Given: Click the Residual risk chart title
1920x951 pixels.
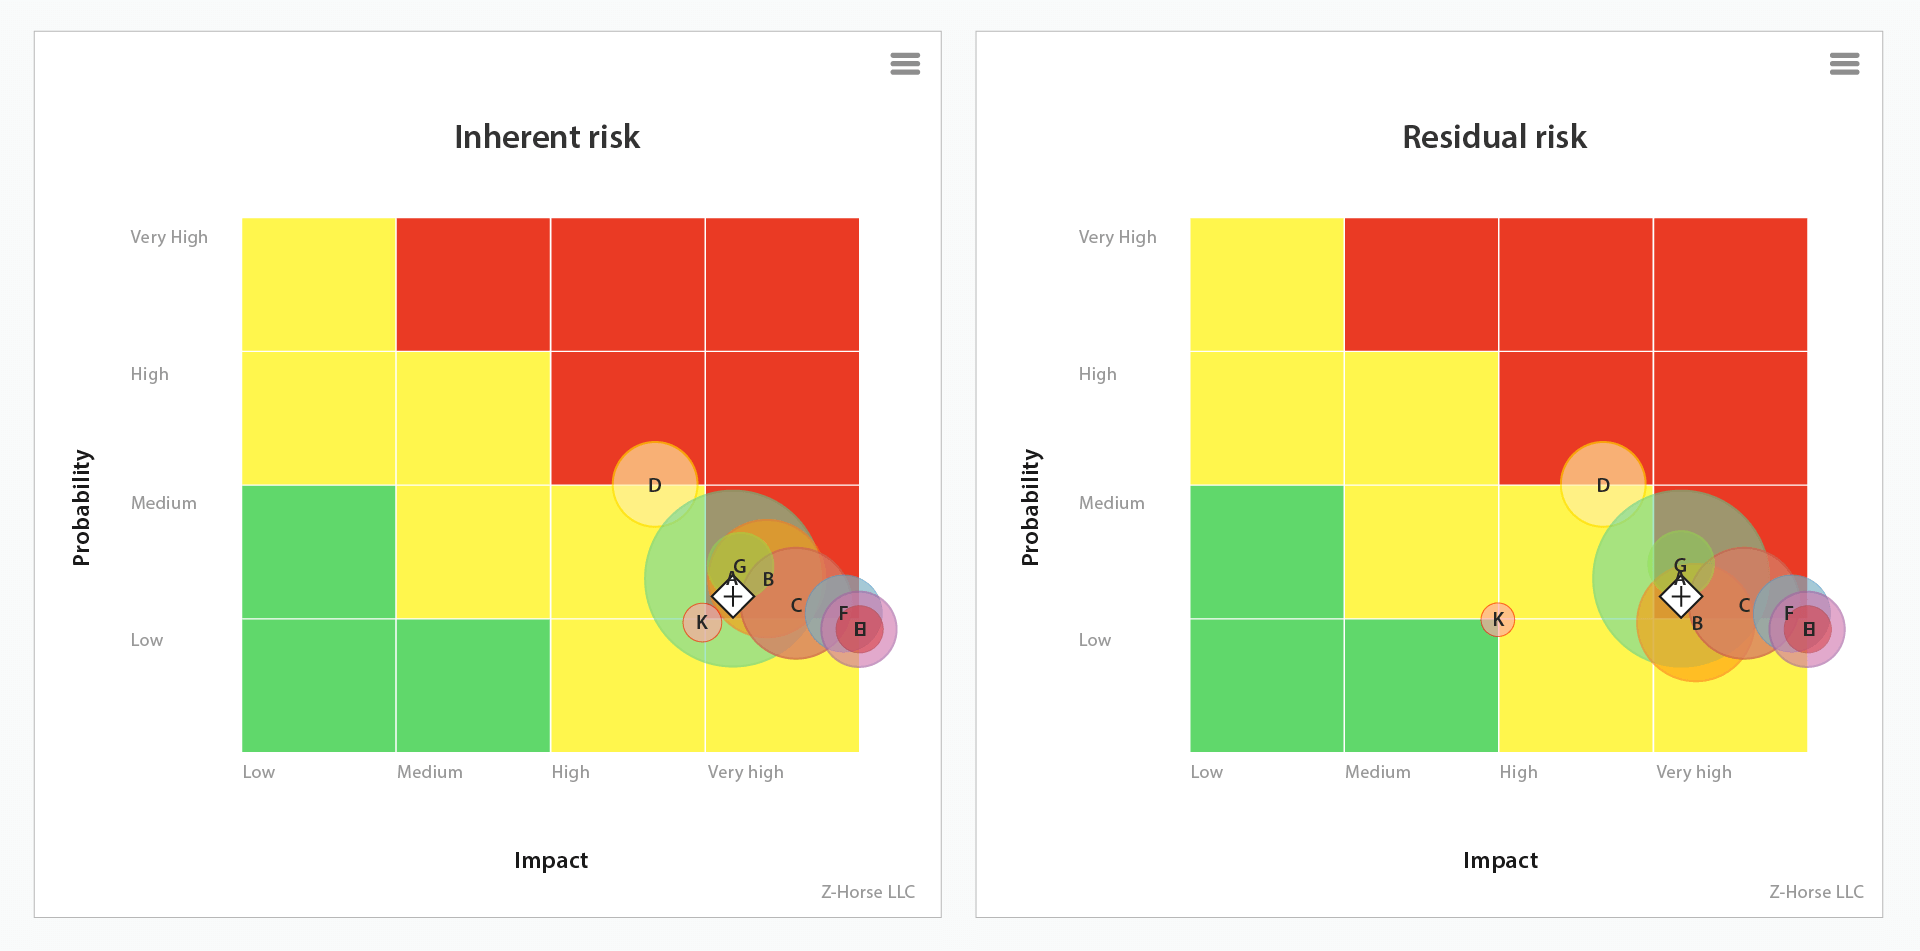Looking at the screenshot, I should [1494, 137].
